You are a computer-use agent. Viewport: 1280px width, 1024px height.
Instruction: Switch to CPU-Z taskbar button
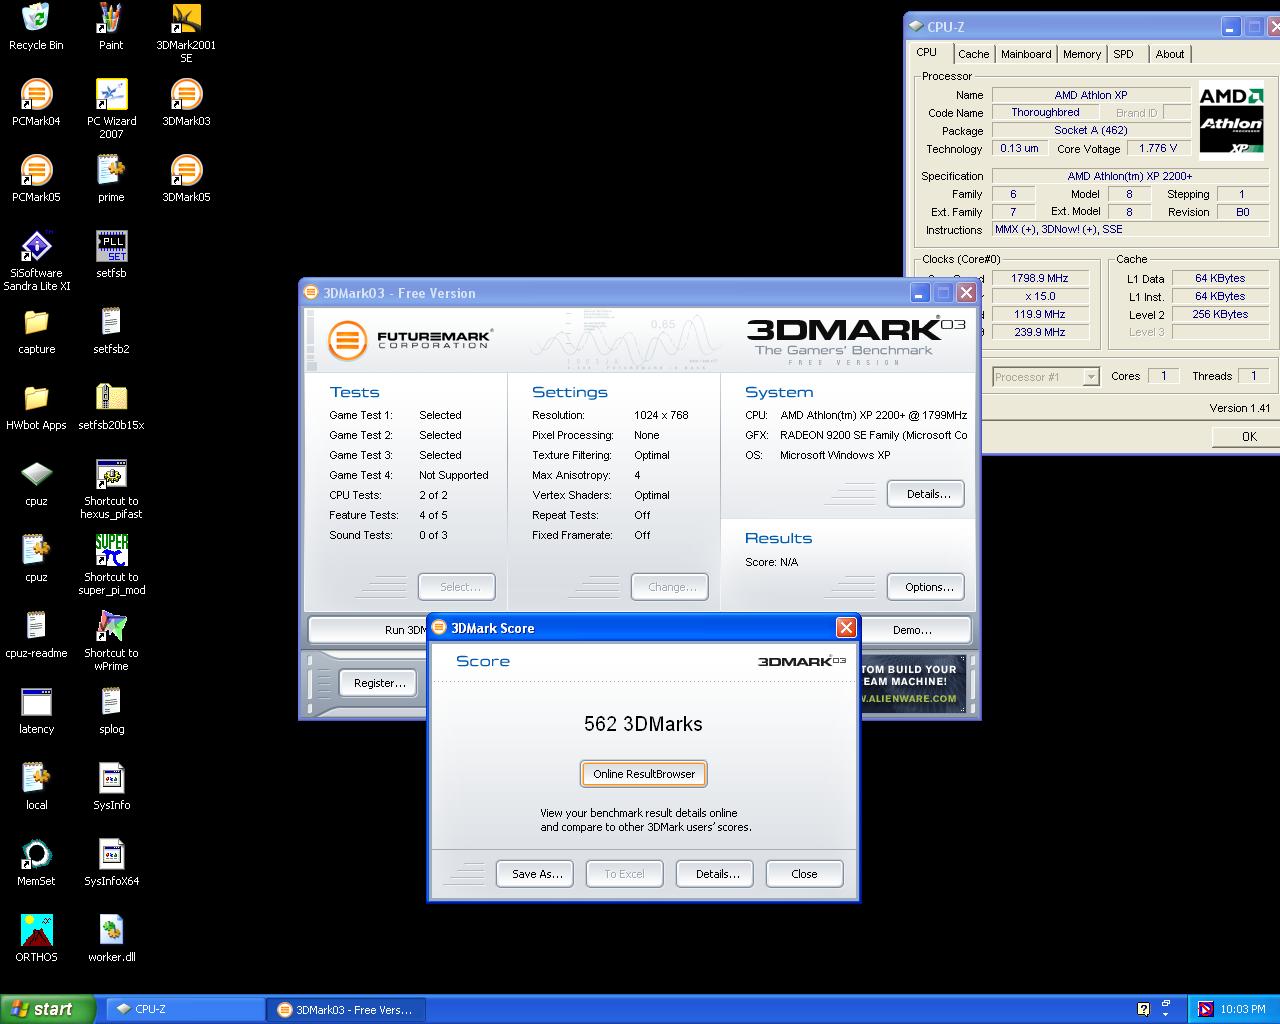[185, 1009]
